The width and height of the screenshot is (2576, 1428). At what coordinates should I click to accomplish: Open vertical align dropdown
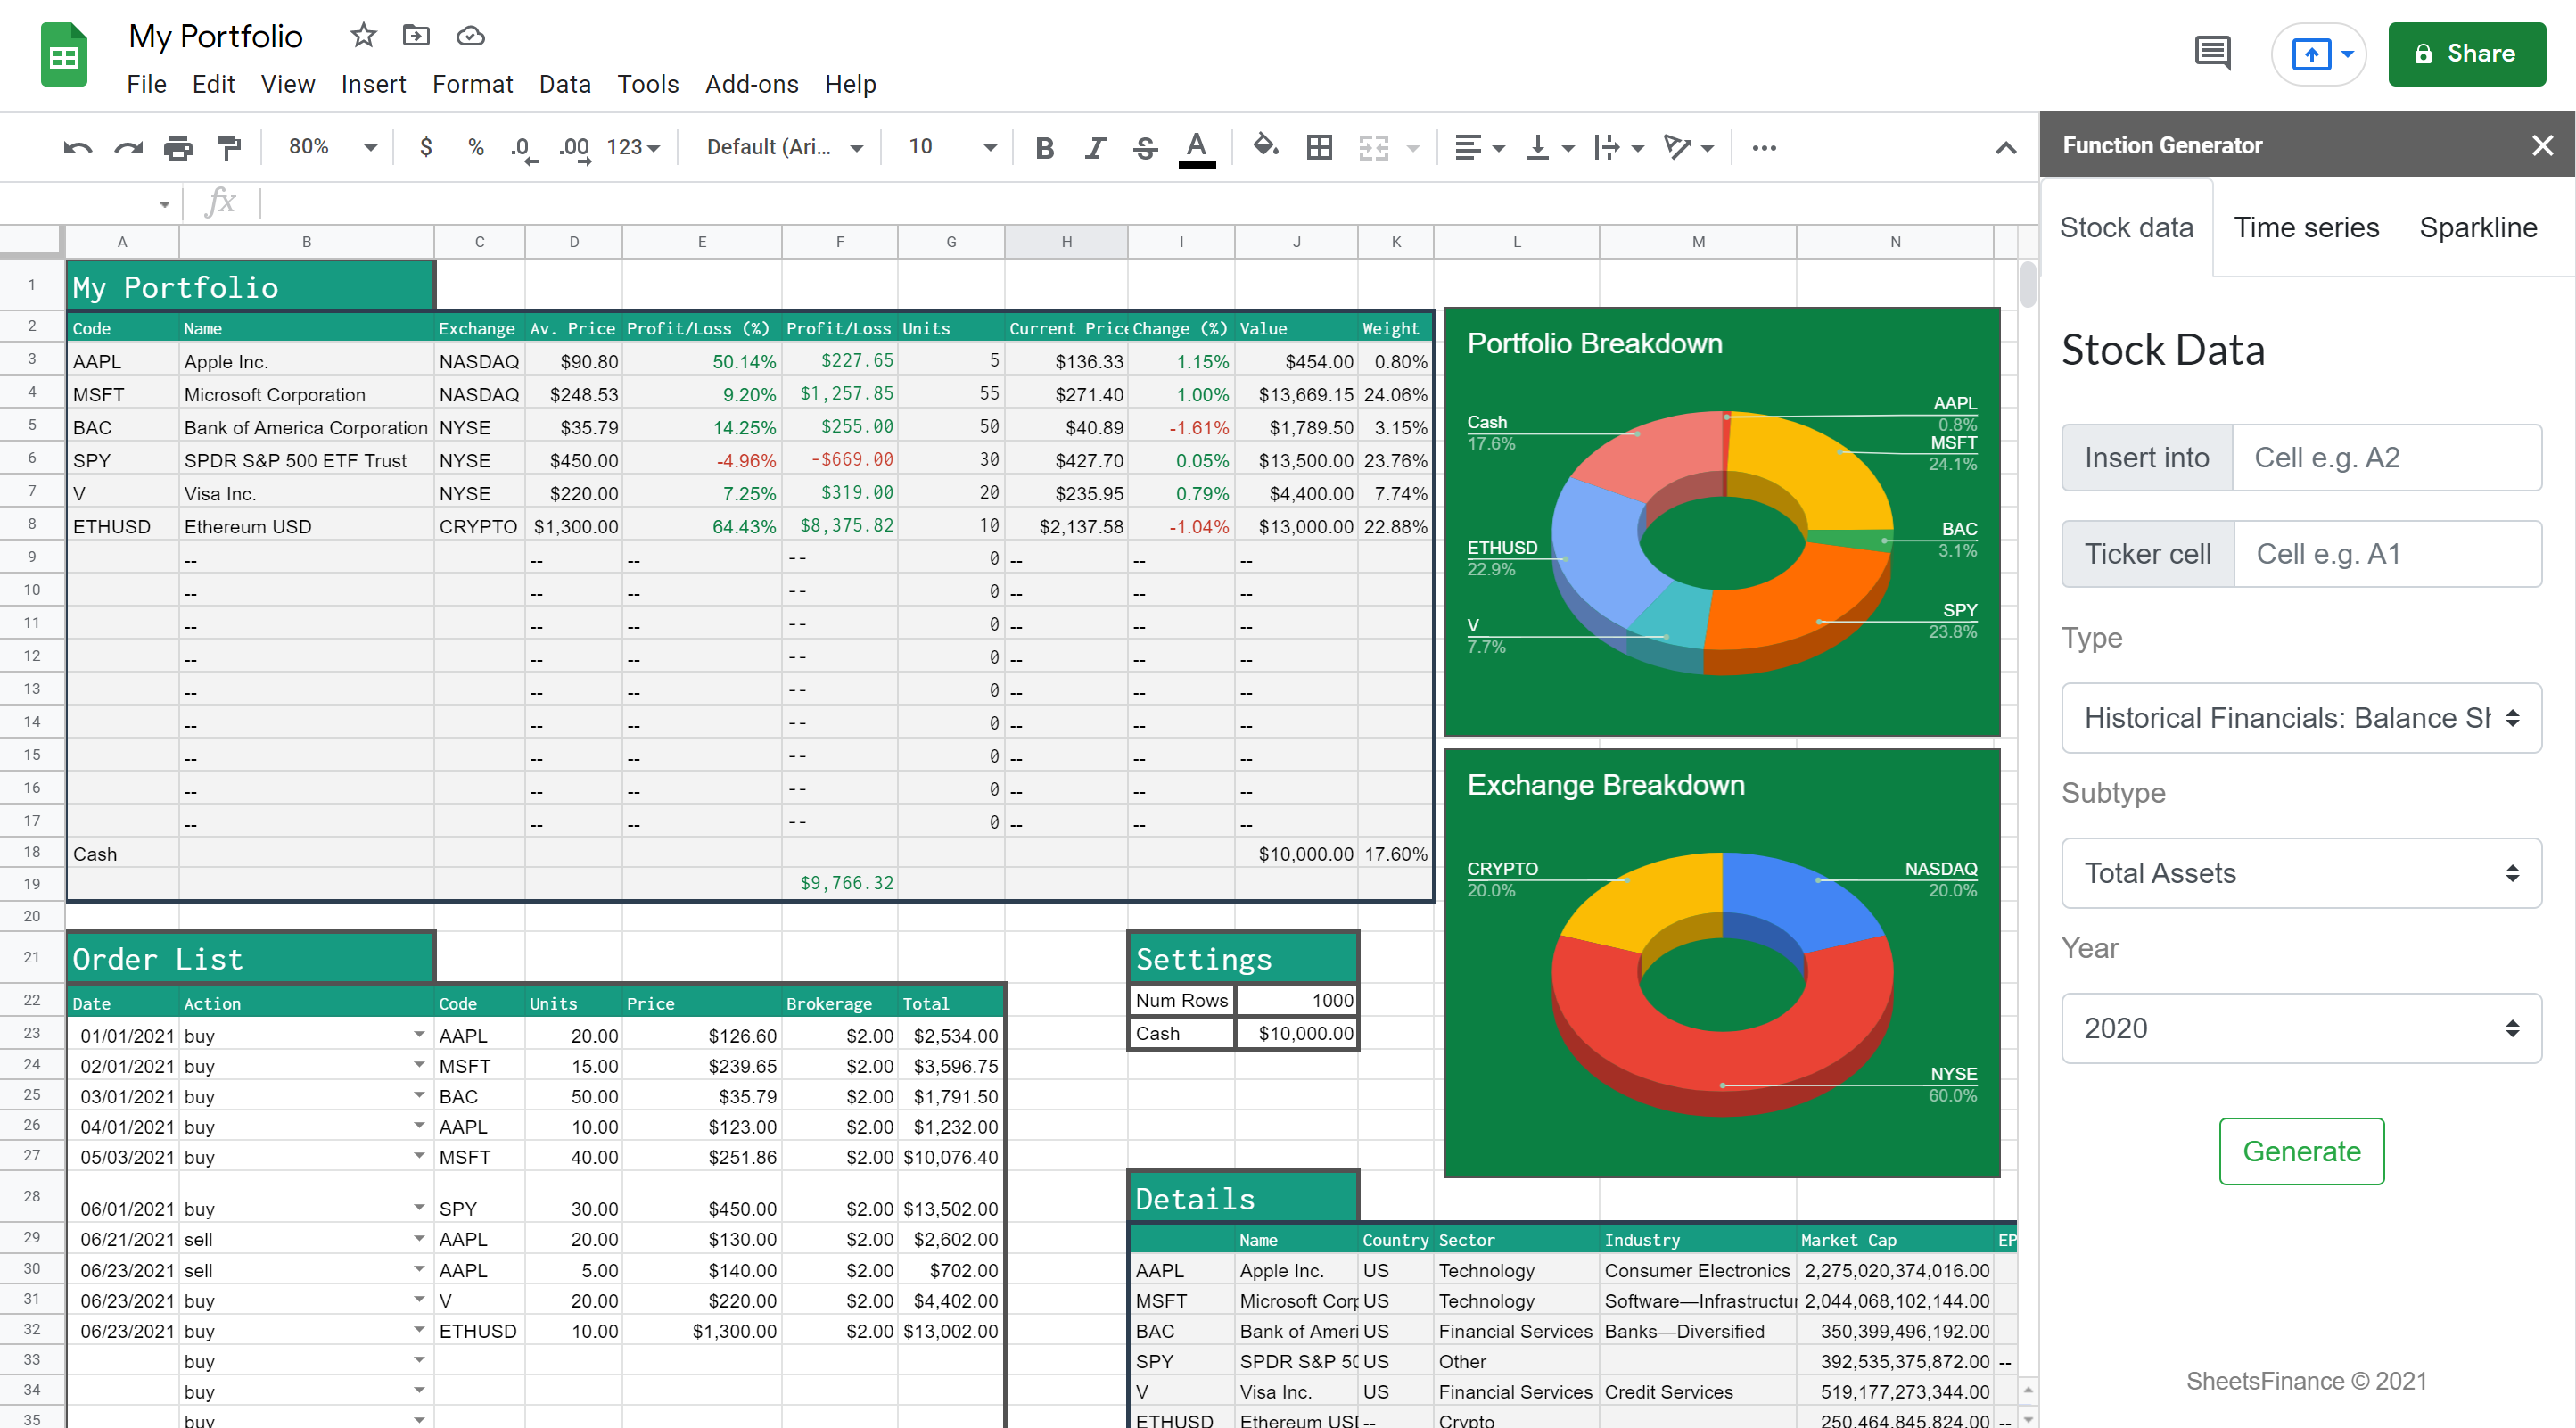(x=1550, y=148)
